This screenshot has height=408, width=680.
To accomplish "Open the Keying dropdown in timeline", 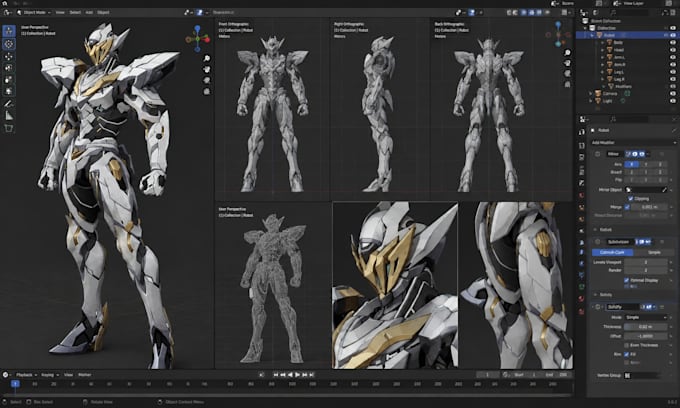I will coord(50,375).
